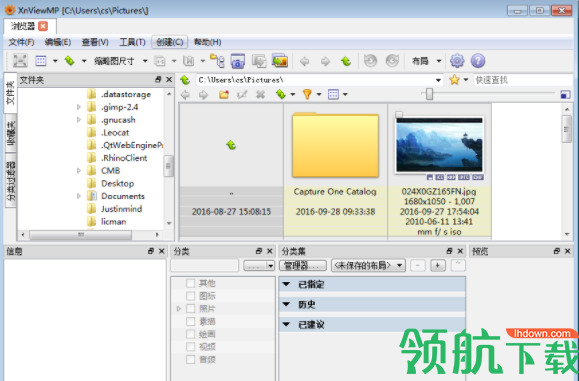Check the 素描 category checkbox
Screen dimensions: 579x381
pyautogui.click(x=191, y=321)
